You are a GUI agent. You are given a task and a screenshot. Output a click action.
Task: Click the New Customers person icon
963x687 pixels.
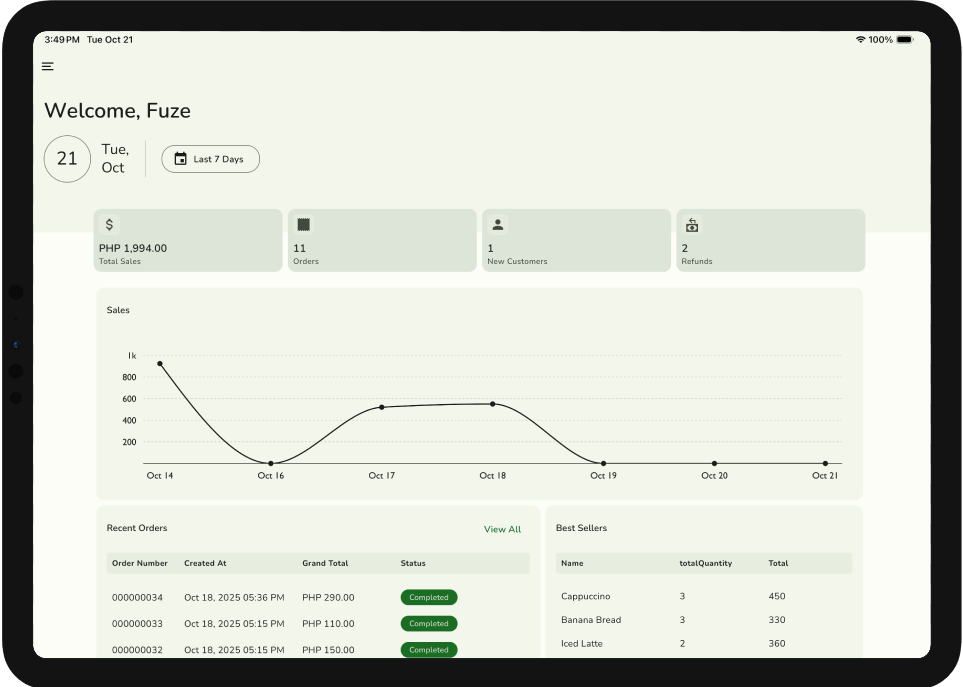click(498, 225)
